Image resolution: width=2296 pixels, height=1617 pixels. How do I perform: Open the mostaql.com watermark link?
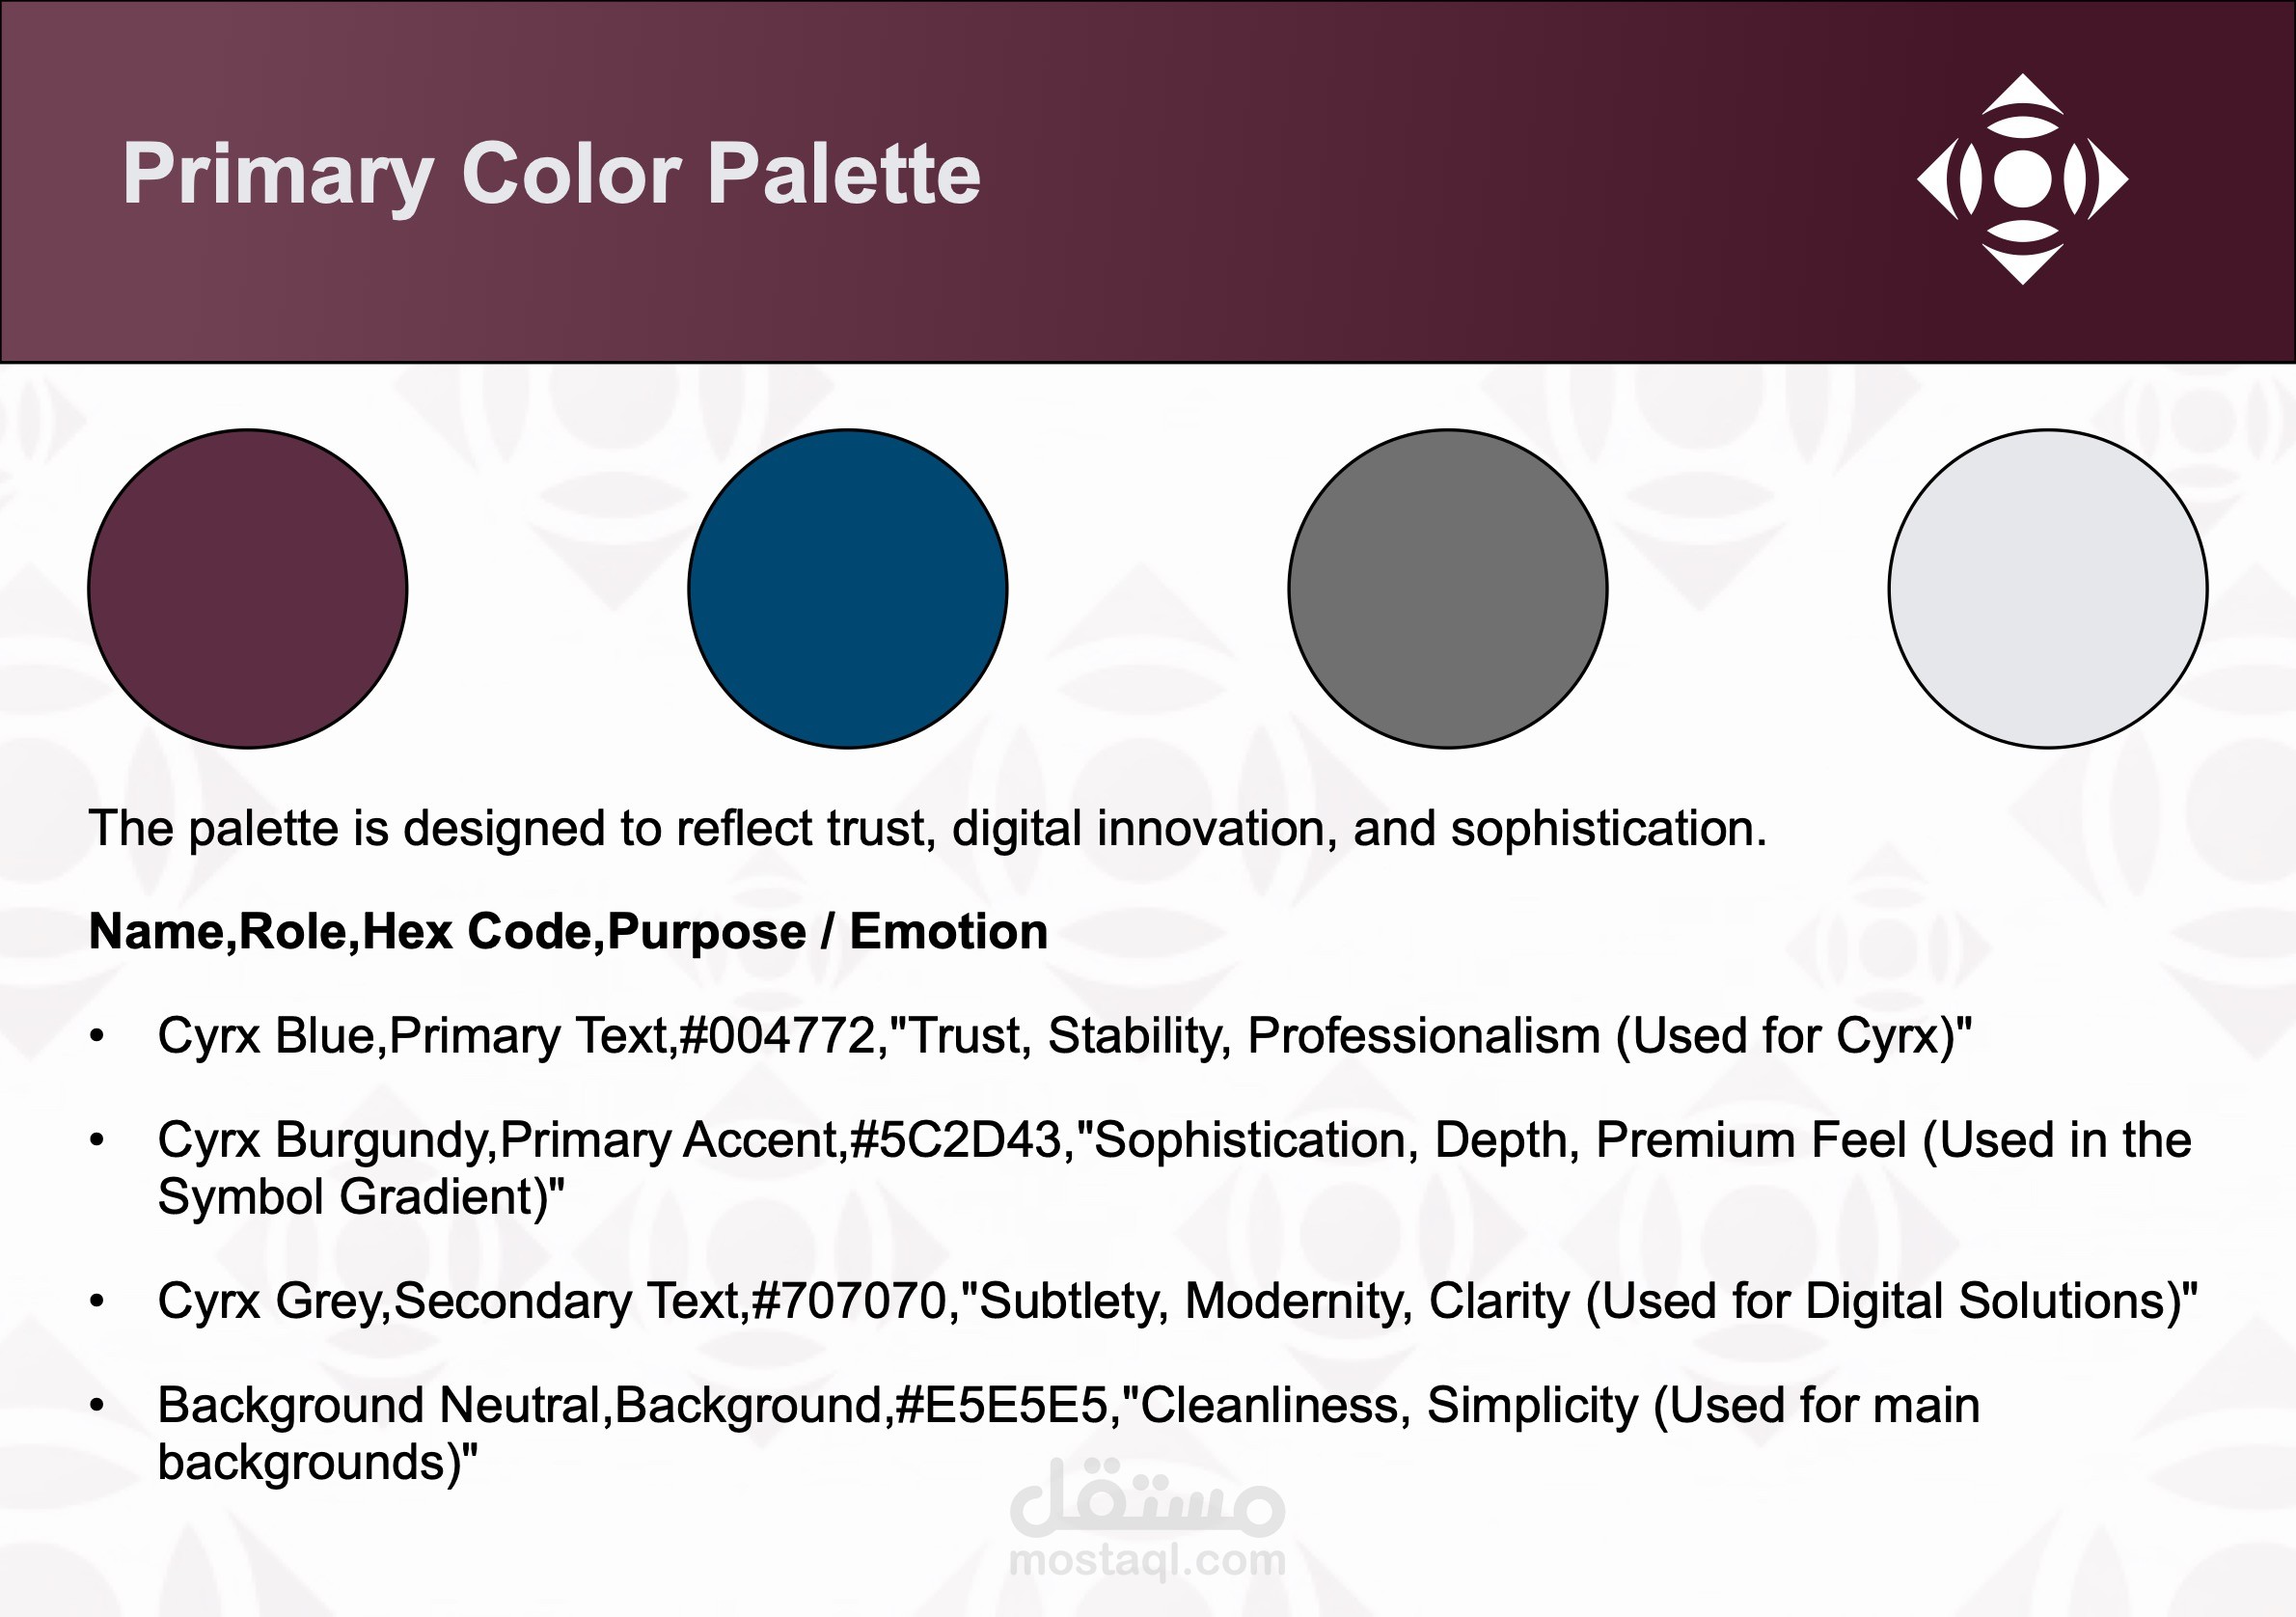click(1147, 1559)
